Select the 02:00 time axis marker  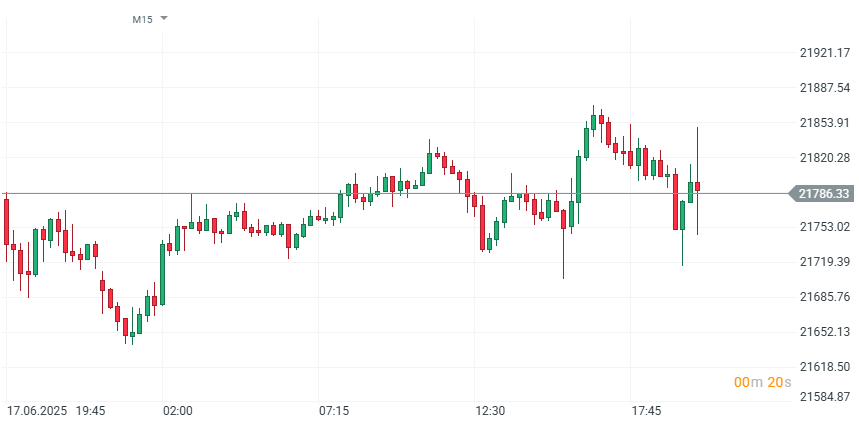point(178,411)
